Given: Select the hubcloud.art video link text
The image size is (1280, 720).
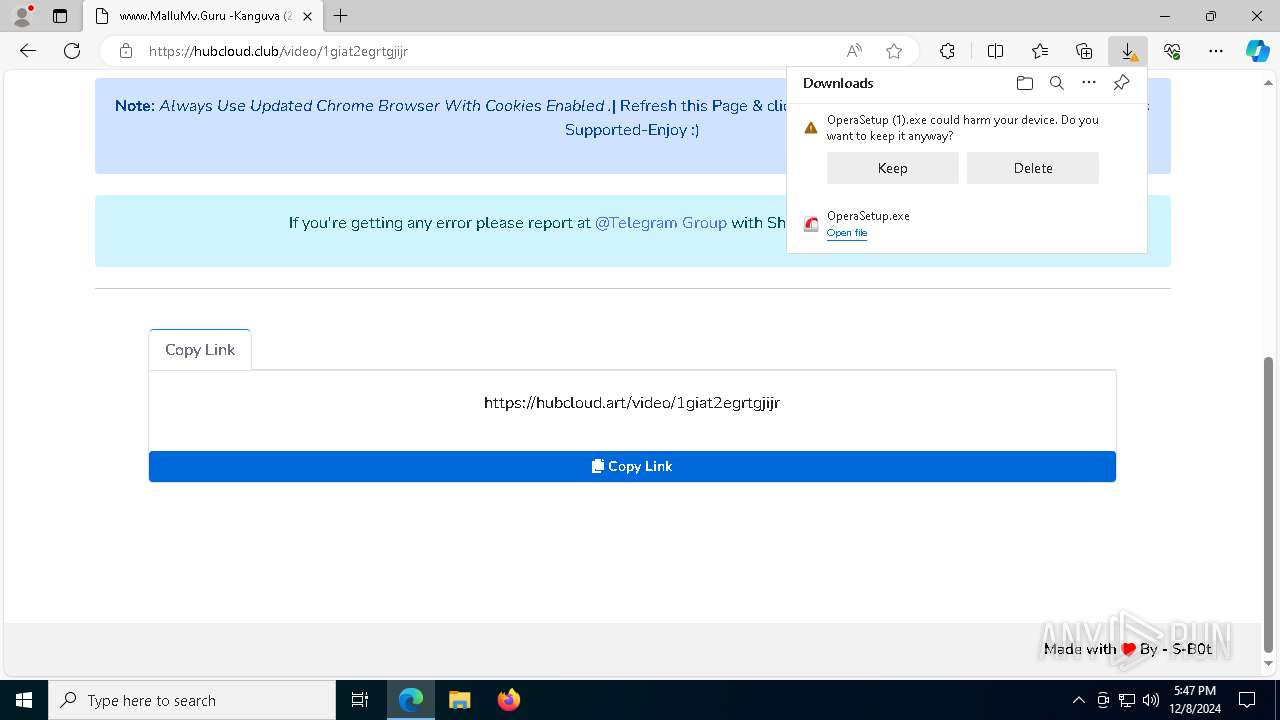Looking at the screenshot, I should (632, 403).
